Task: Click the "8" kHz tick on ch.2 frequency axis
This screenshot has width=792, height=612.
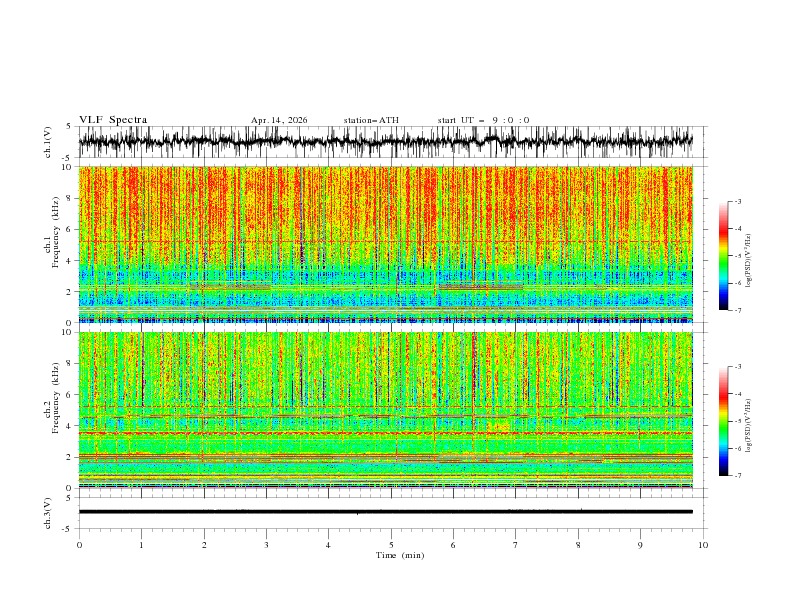Action: pyautogui.click(x=70, y=364)
